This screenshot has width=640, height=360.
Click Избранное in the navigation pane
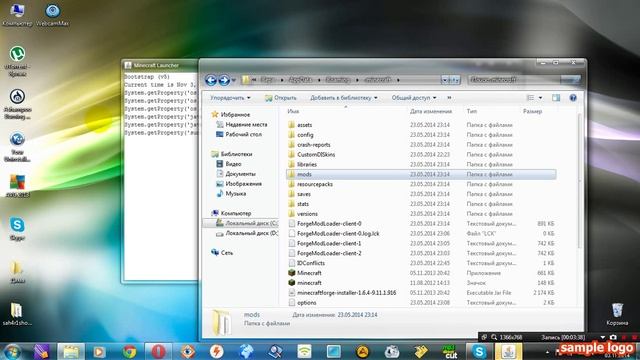coord(235,115)
